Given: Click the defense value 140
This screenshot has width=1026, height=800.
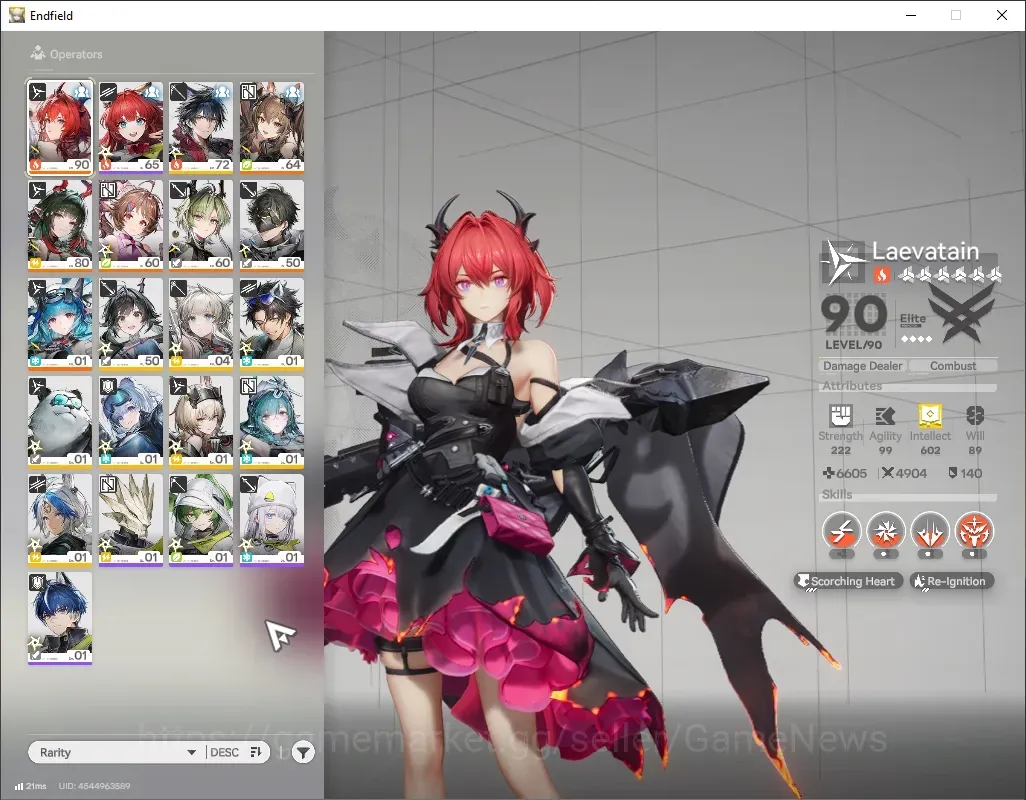Looking at the screenshot, I should (x=965, y=473).
